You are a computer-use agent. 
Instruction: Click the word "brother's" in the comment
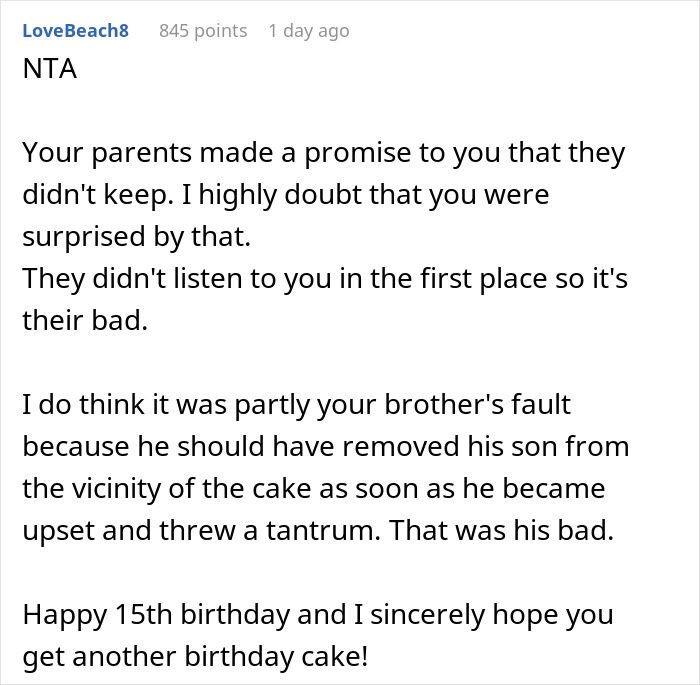[451, 407]
